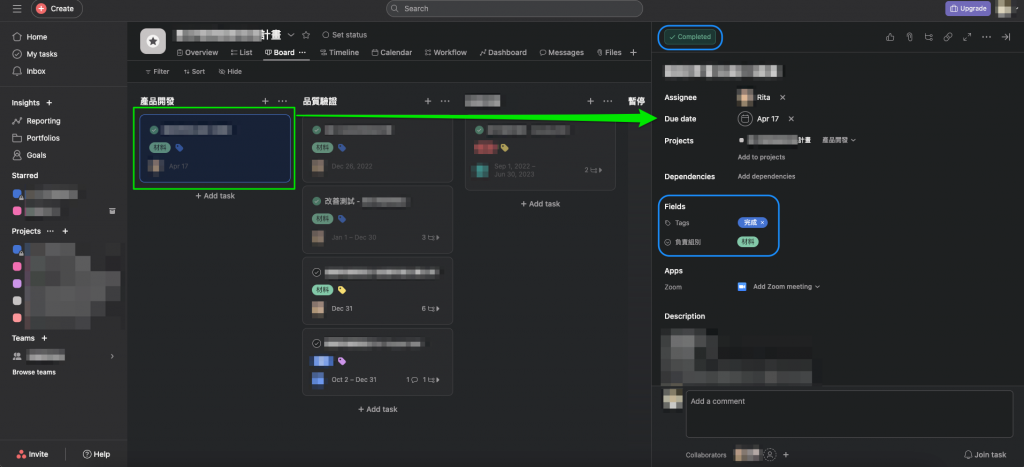
Task: Switch to Files tab
Action: [609, 52]
